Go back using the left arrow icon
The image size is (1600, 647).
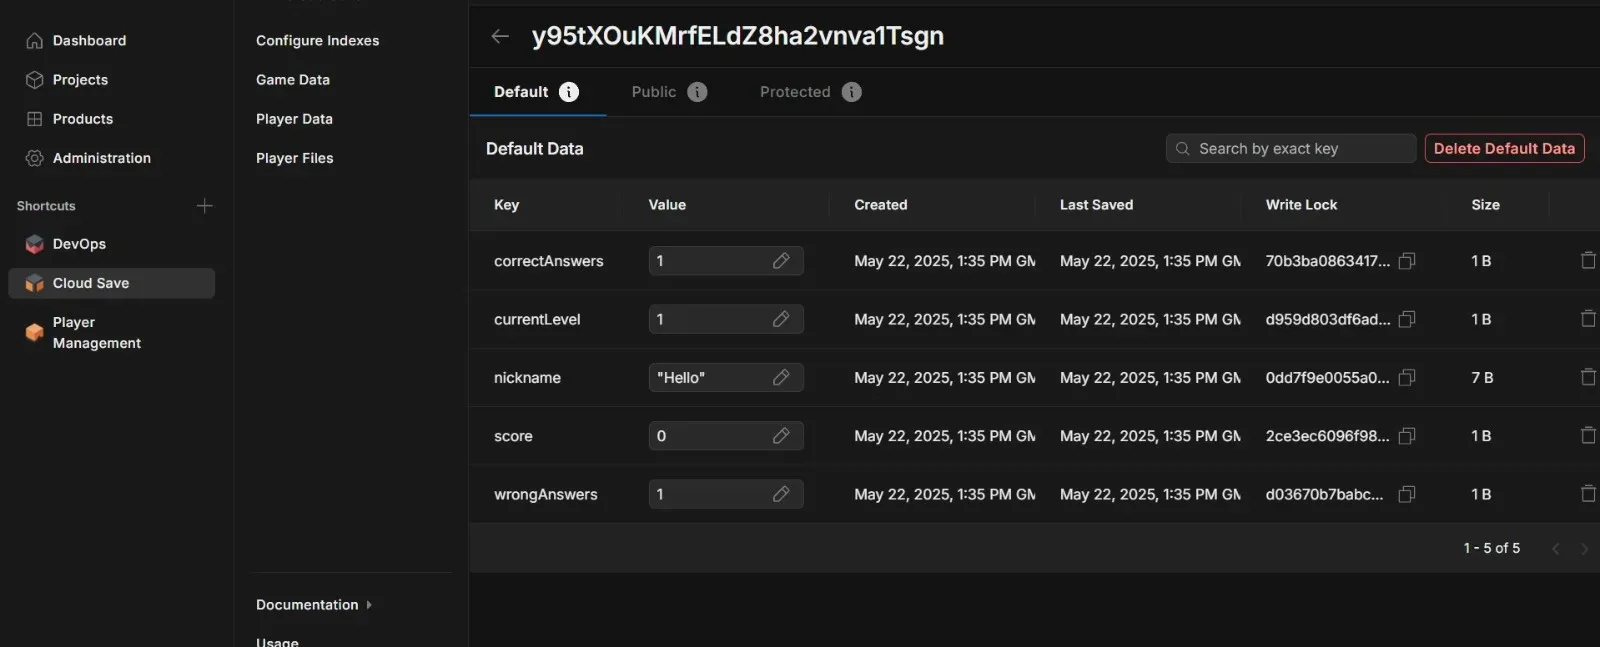pyautogui.click(x=500, y=36)
